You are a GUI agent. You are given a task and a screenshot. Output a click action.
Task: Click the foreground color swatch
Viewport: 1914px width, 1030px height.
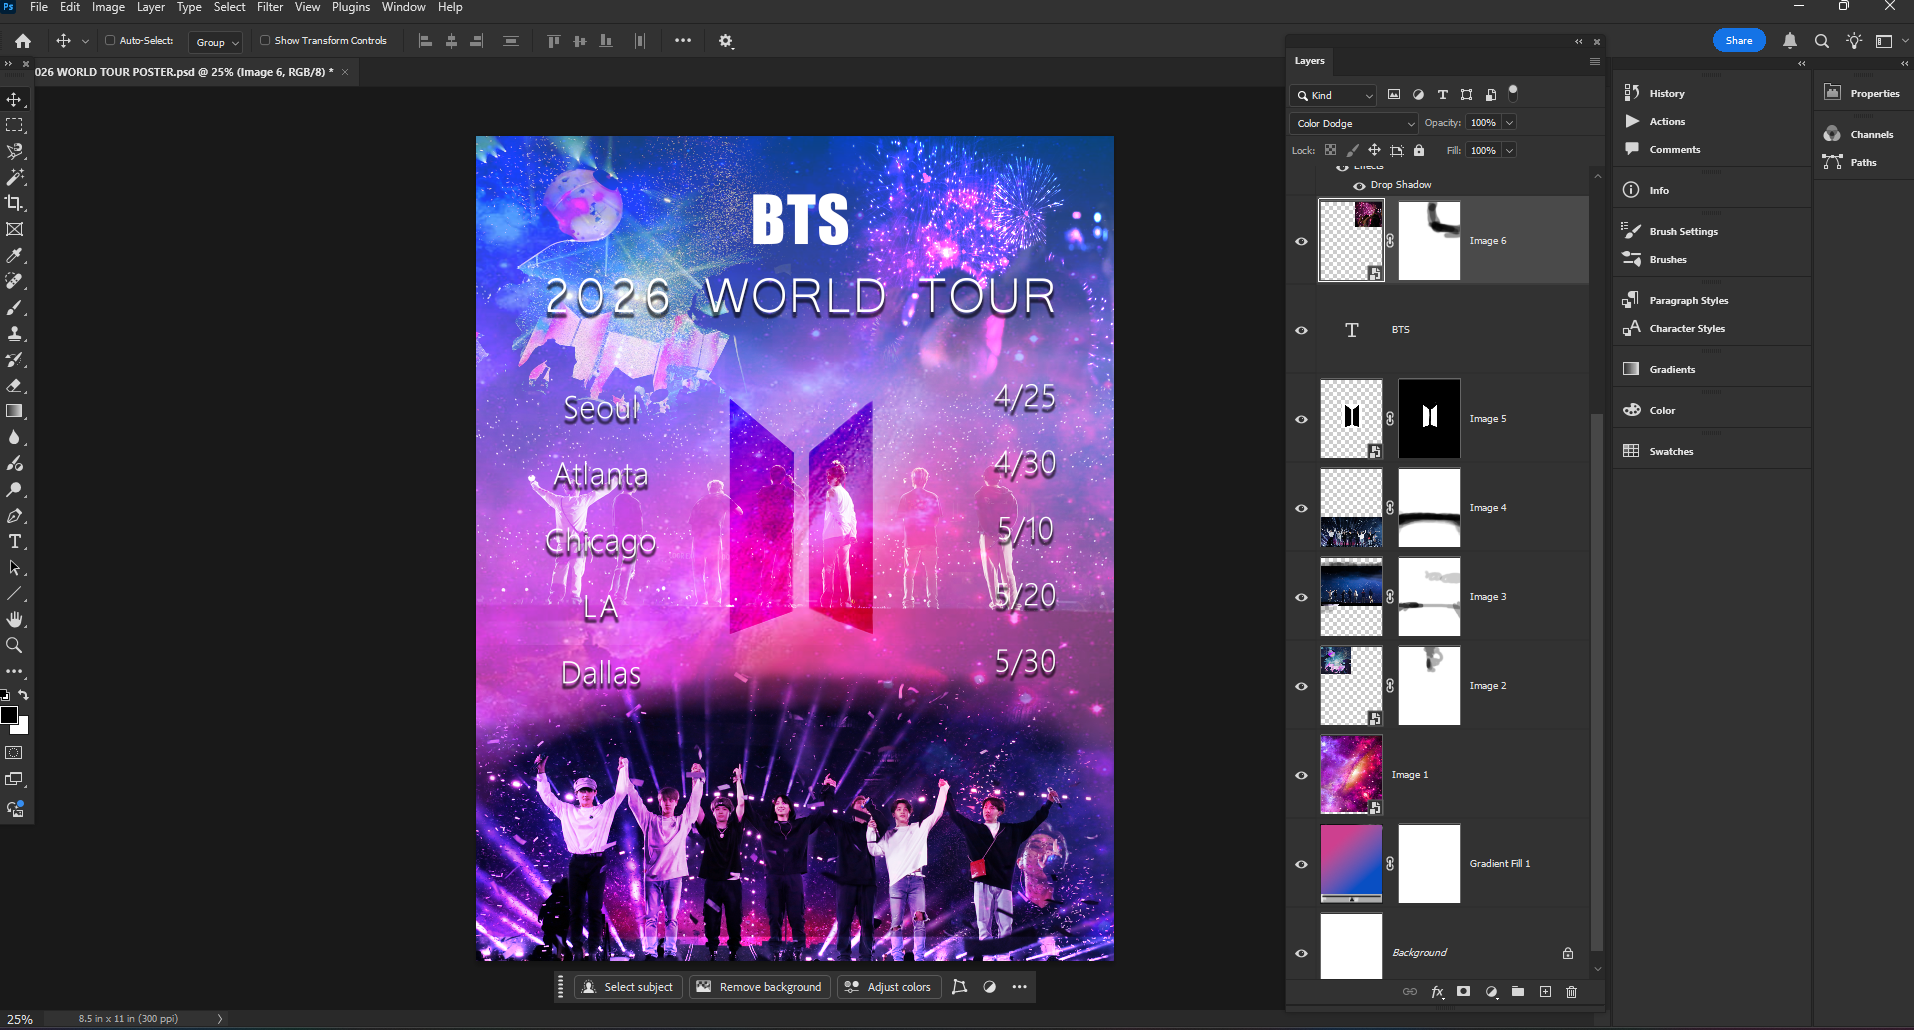(9, 715)
